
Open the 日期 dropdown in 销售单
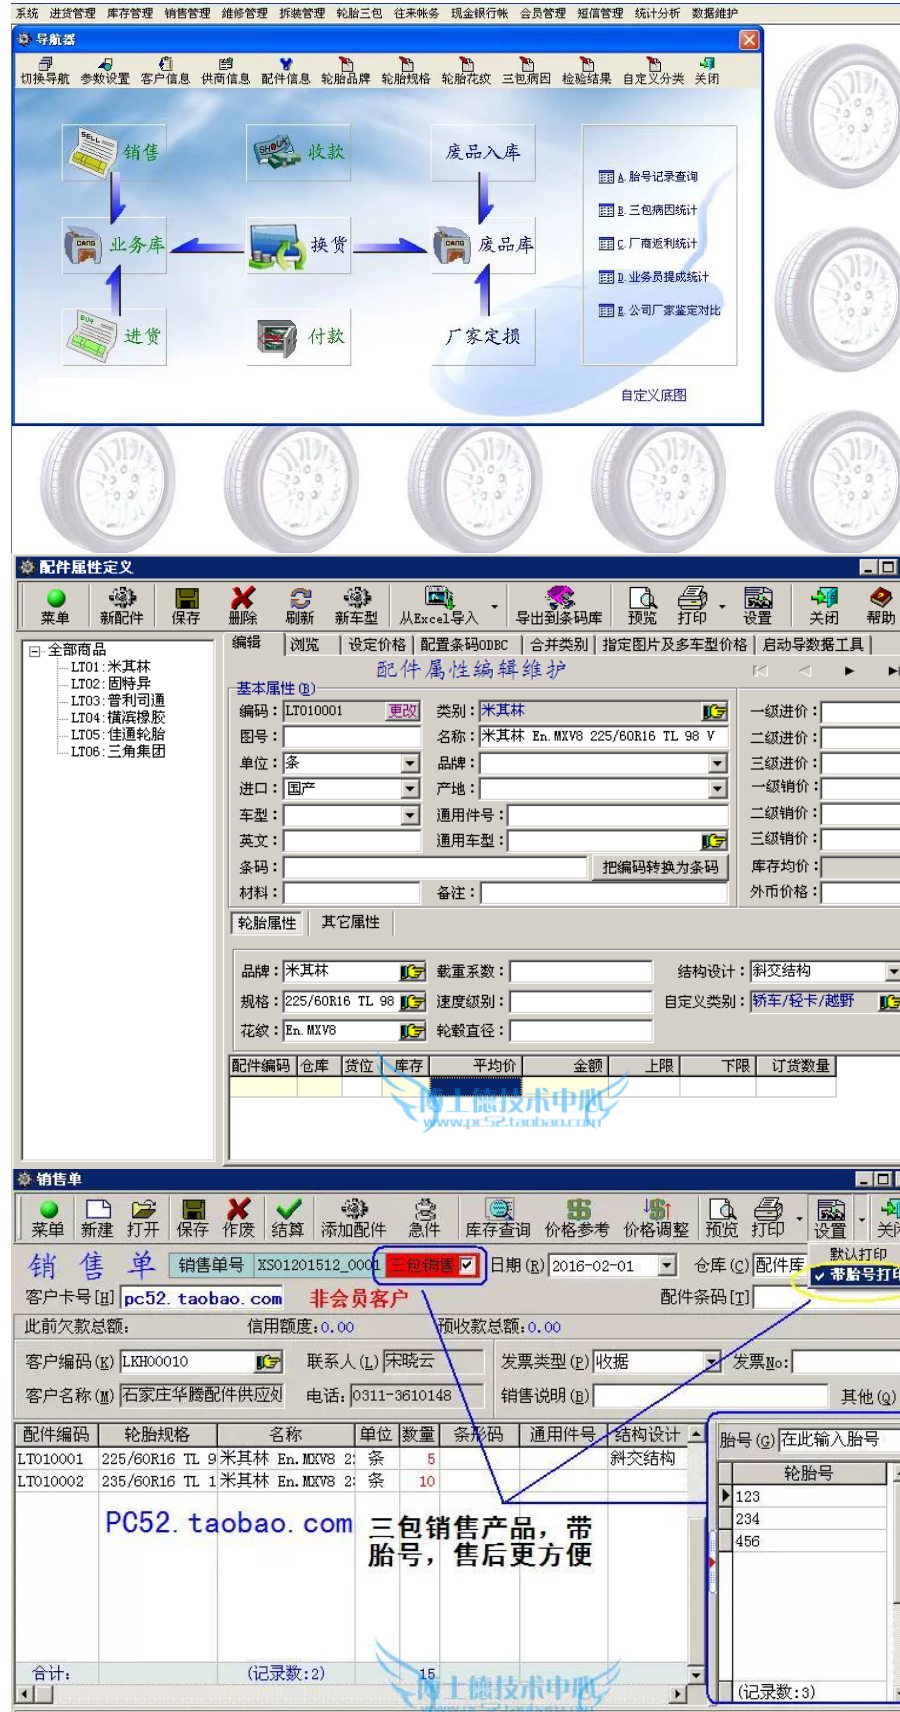667,1266
